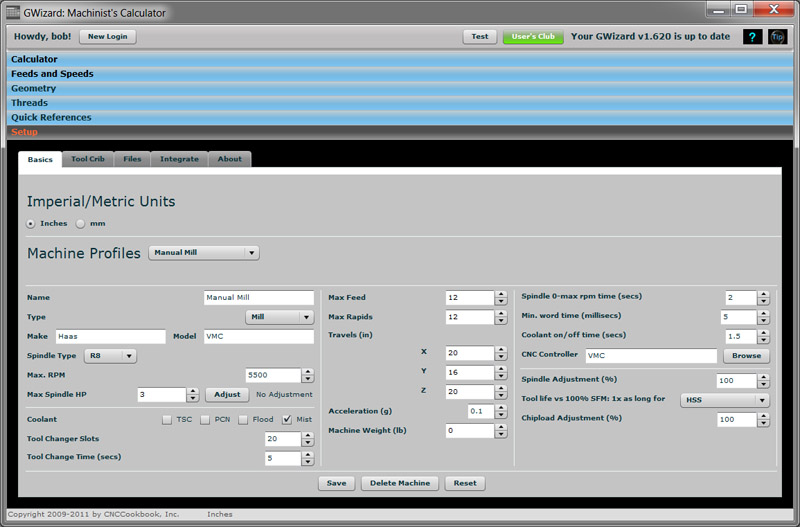800x527 pixels.
Task: Increase Spindle Adjustment percent with up arrow
Action: (x=763, y=377)
